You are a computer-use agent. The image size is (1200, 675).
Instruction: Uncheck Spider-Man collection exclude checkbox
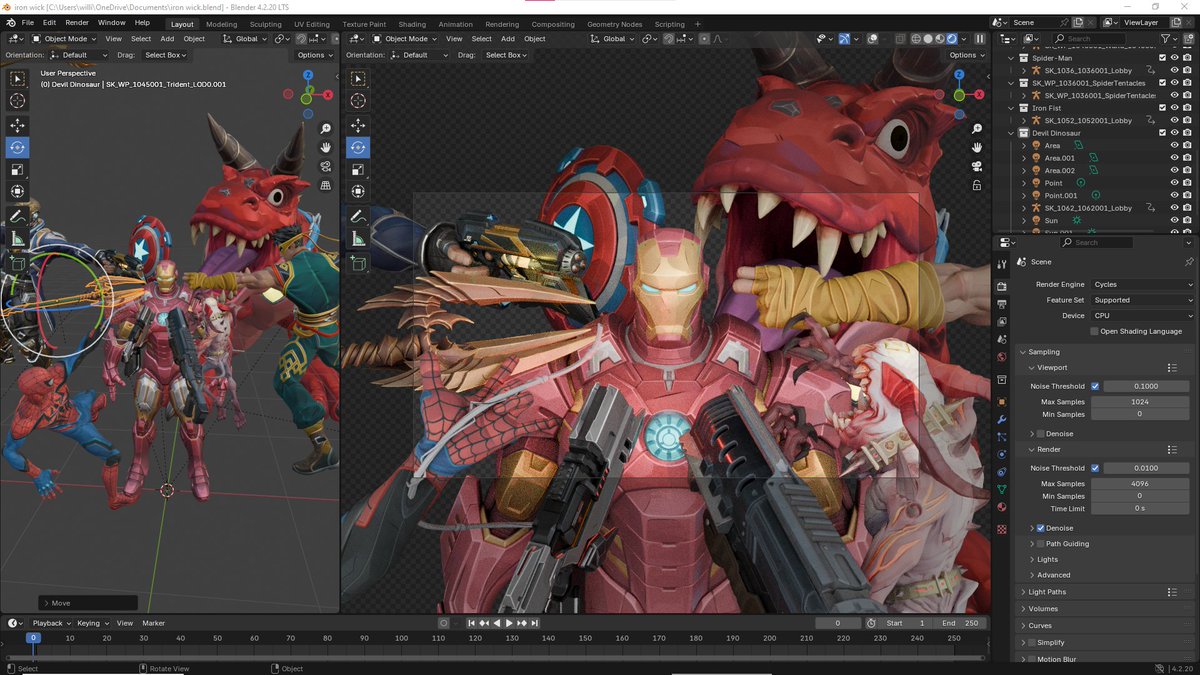(x=1162, y=58)
